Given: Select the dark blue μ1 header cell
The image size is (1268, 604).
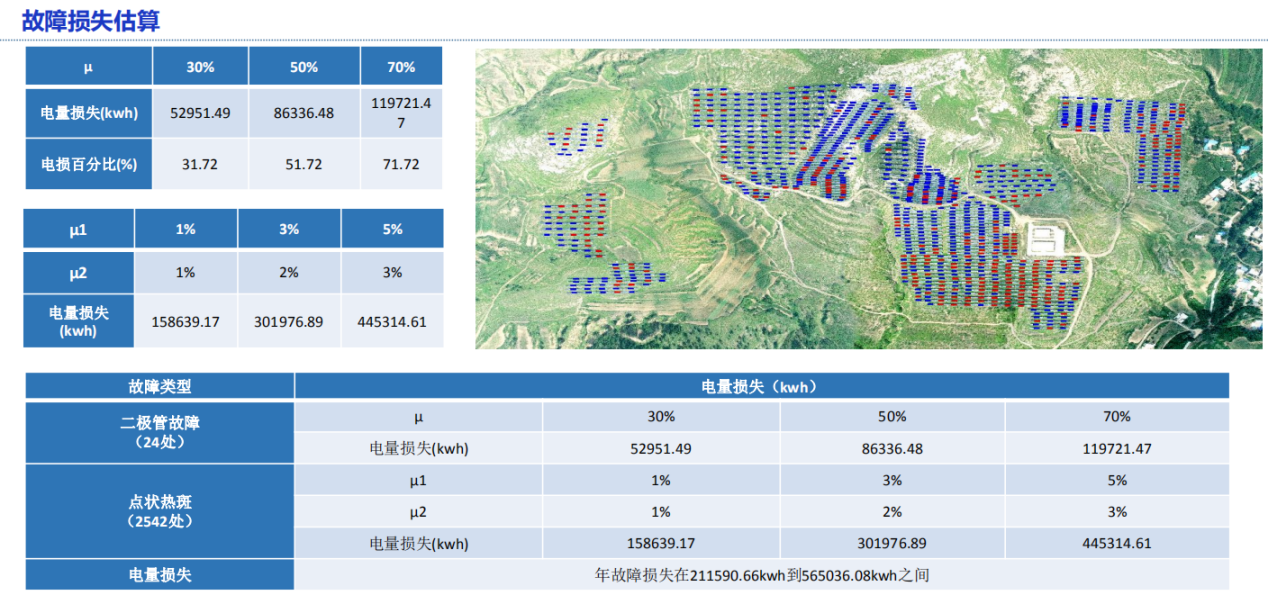Looking at the screenshot, I should 79,229.
